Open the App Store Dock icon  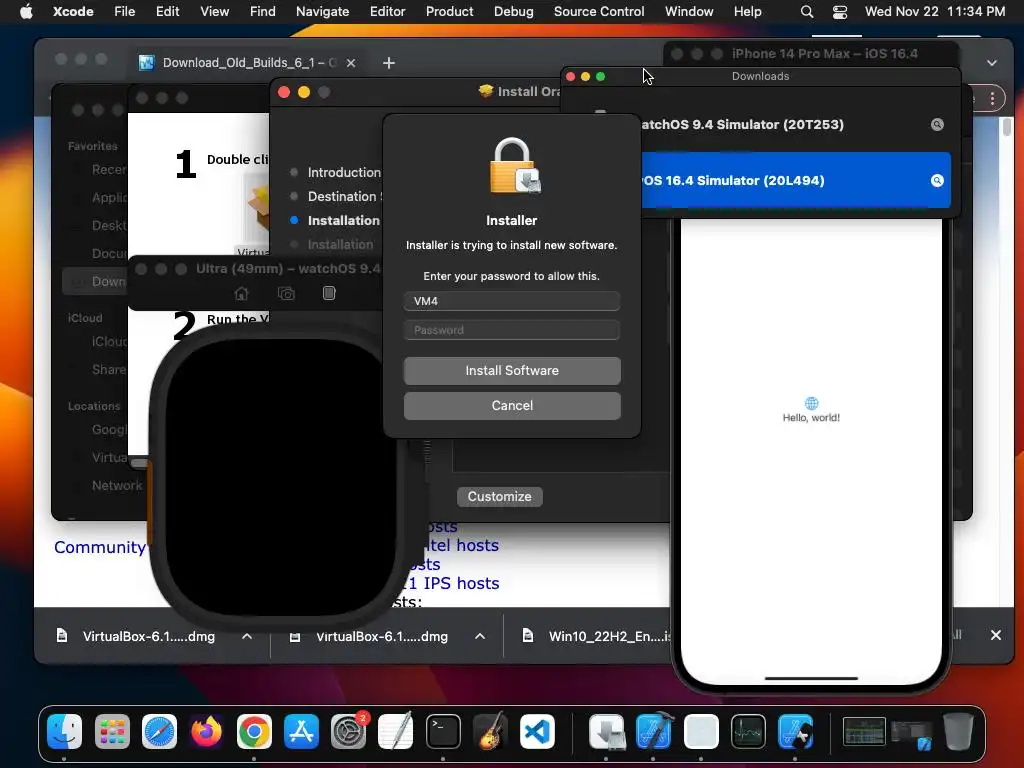301,731
